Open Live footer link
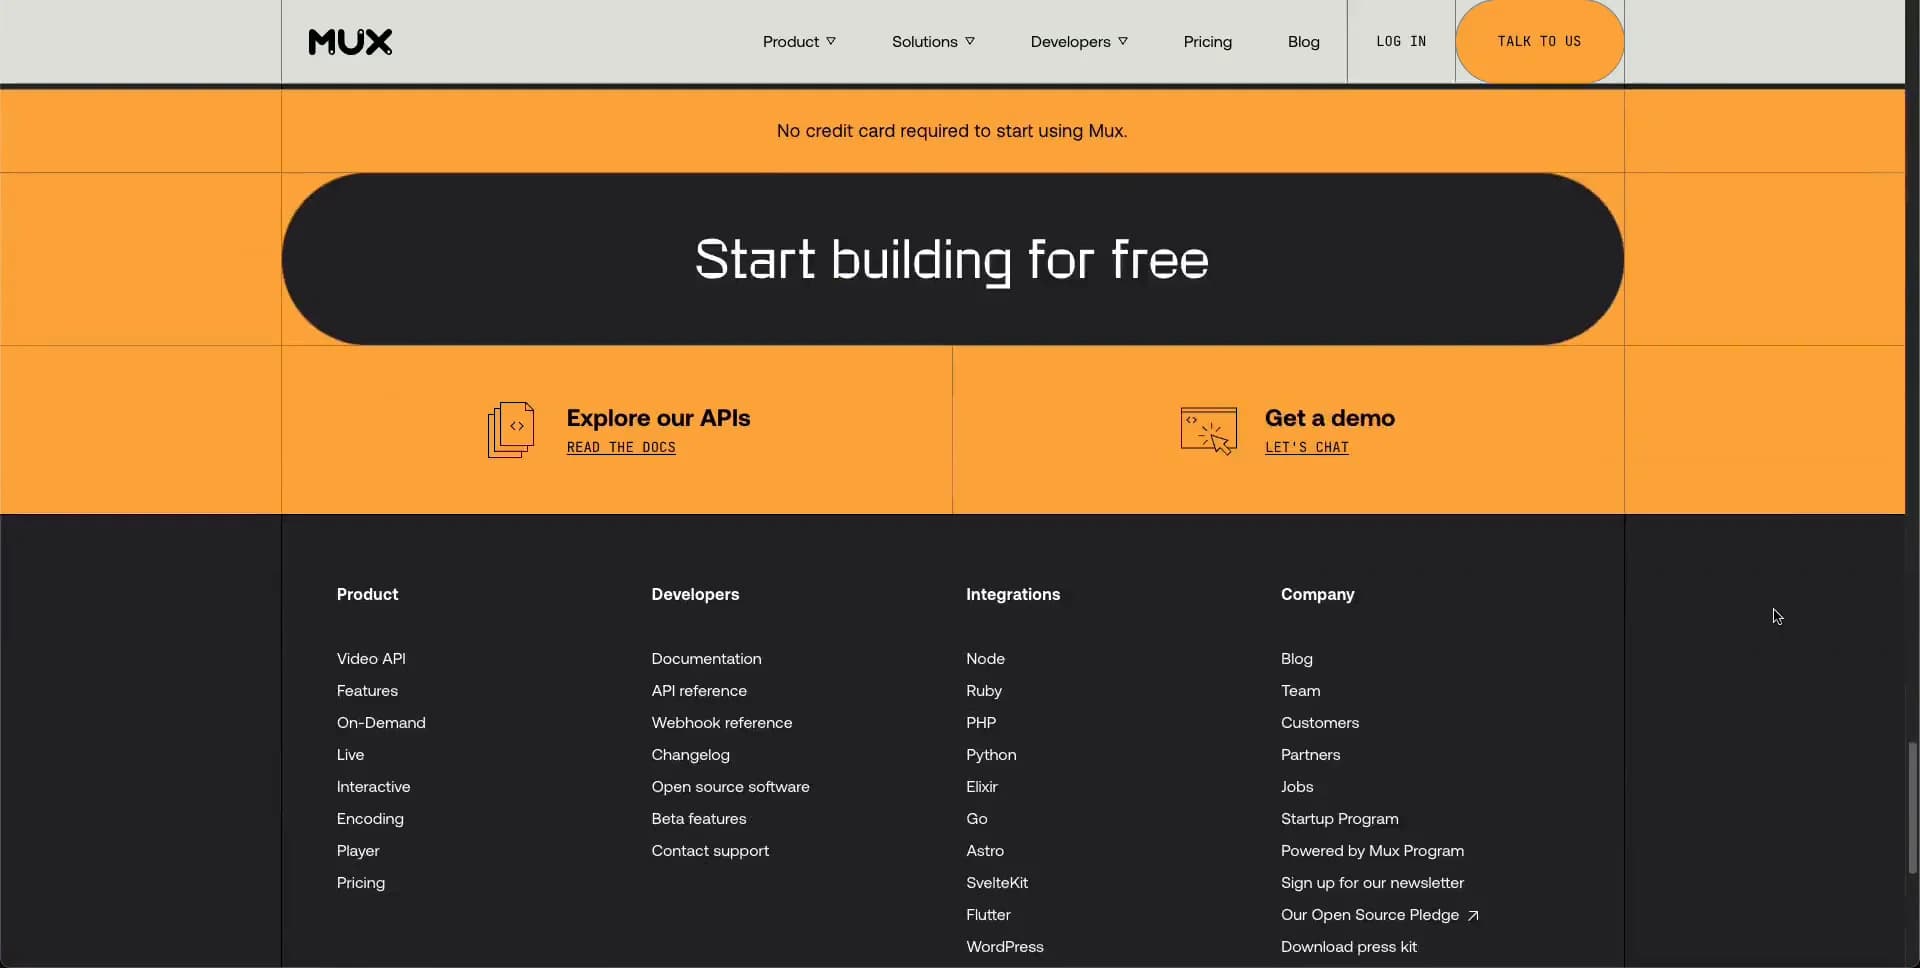This screenshot has height=968, width=1920. pos(350,755)
